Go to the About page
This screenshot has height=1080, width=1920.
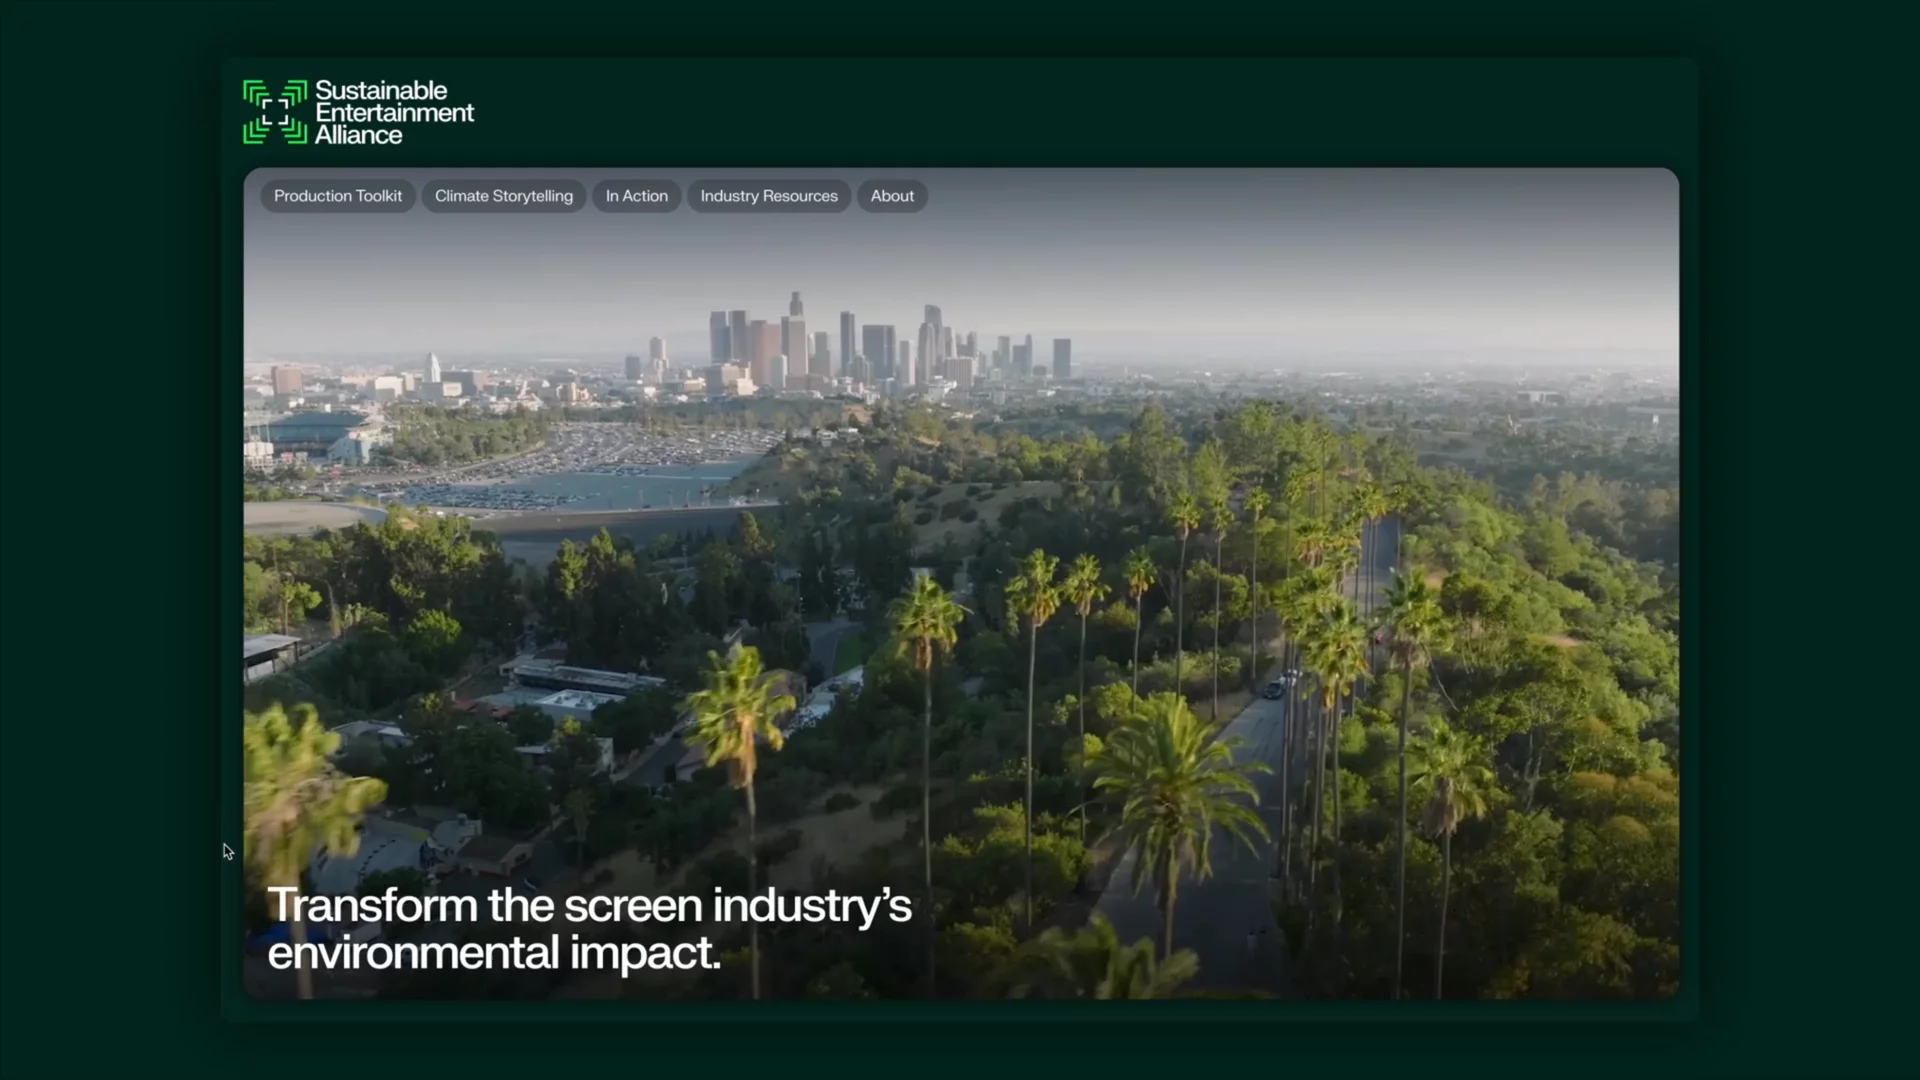[891, 196]
